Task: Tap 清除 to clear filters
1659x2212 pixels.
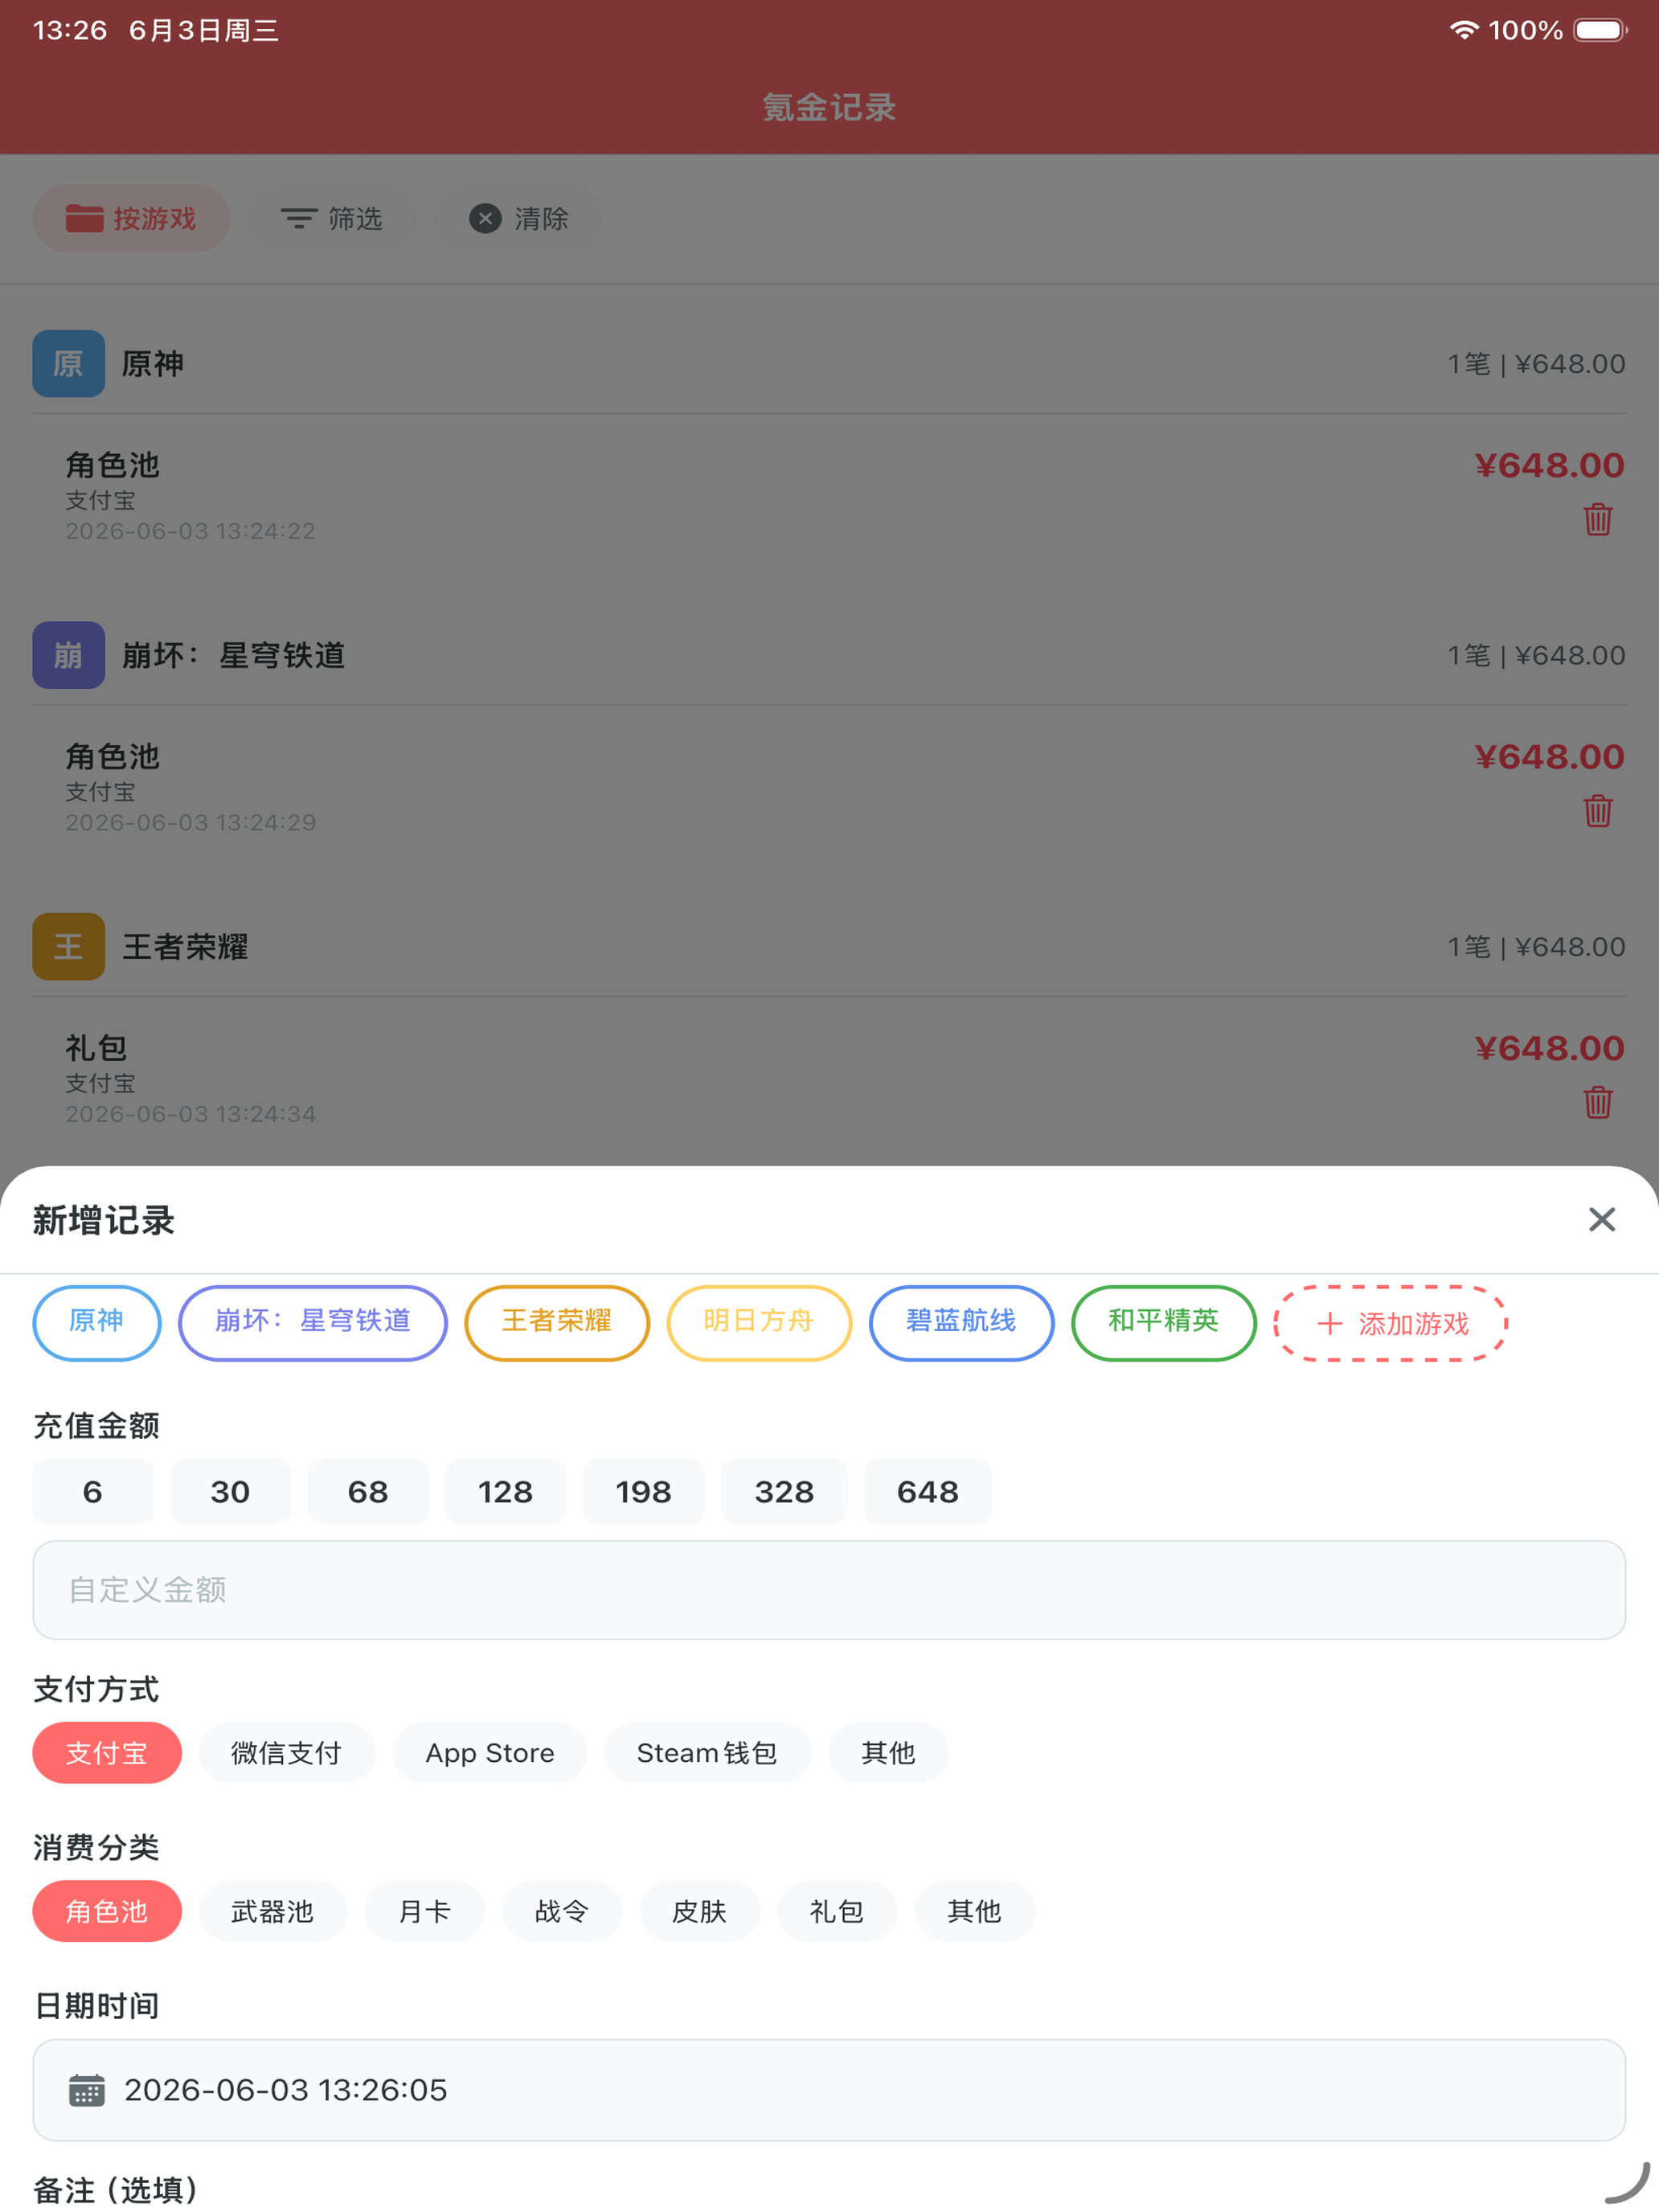Action: [518, 218]
